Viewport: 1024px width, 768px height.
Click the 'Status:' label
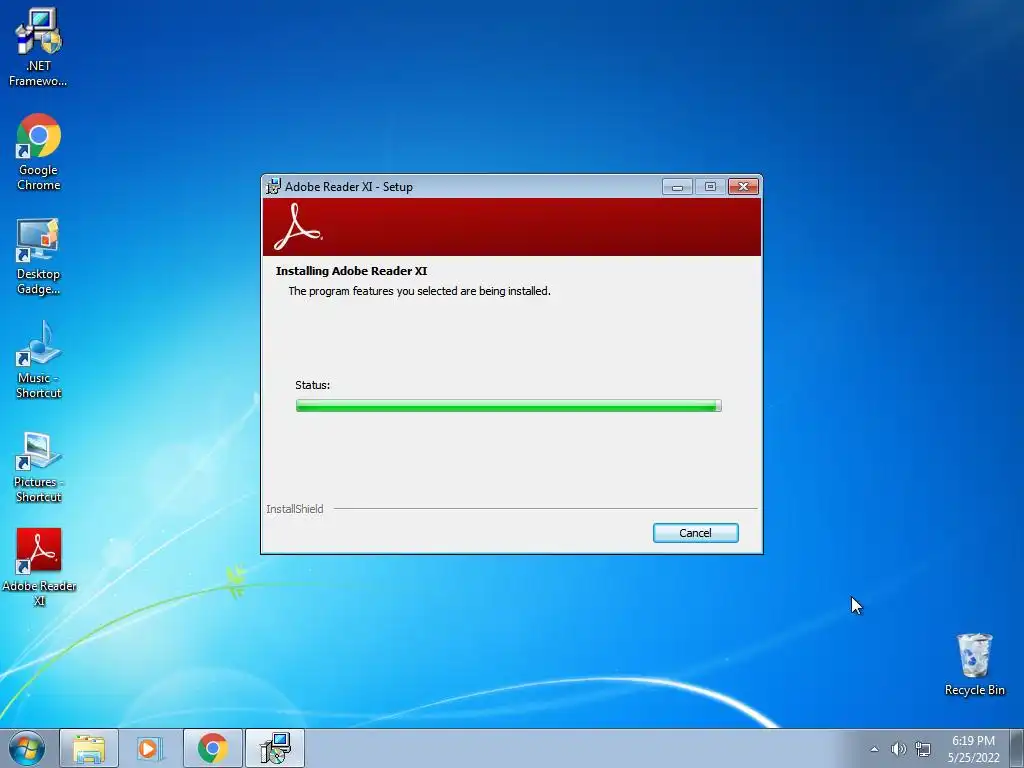(313, 385)
